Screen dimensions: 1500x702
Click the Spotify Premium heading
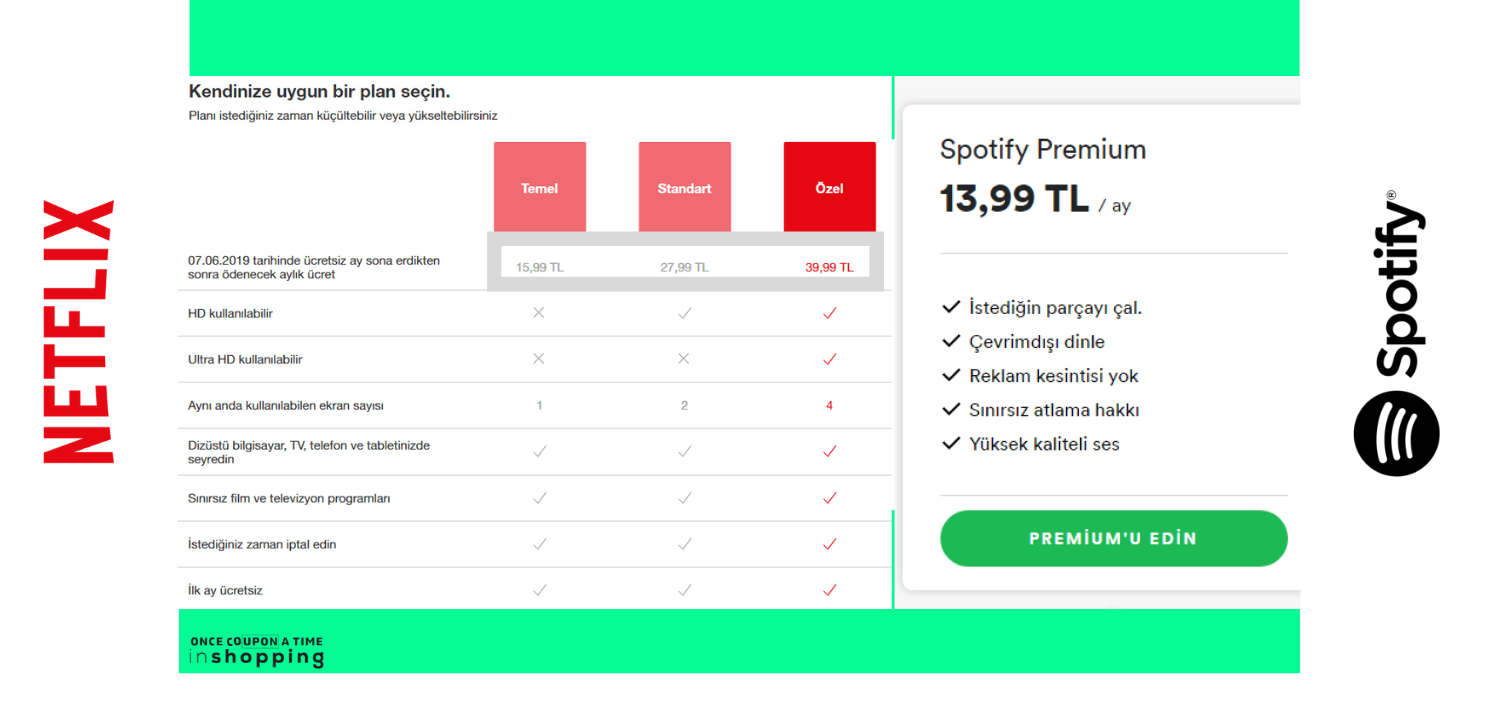coord(1043,150)
